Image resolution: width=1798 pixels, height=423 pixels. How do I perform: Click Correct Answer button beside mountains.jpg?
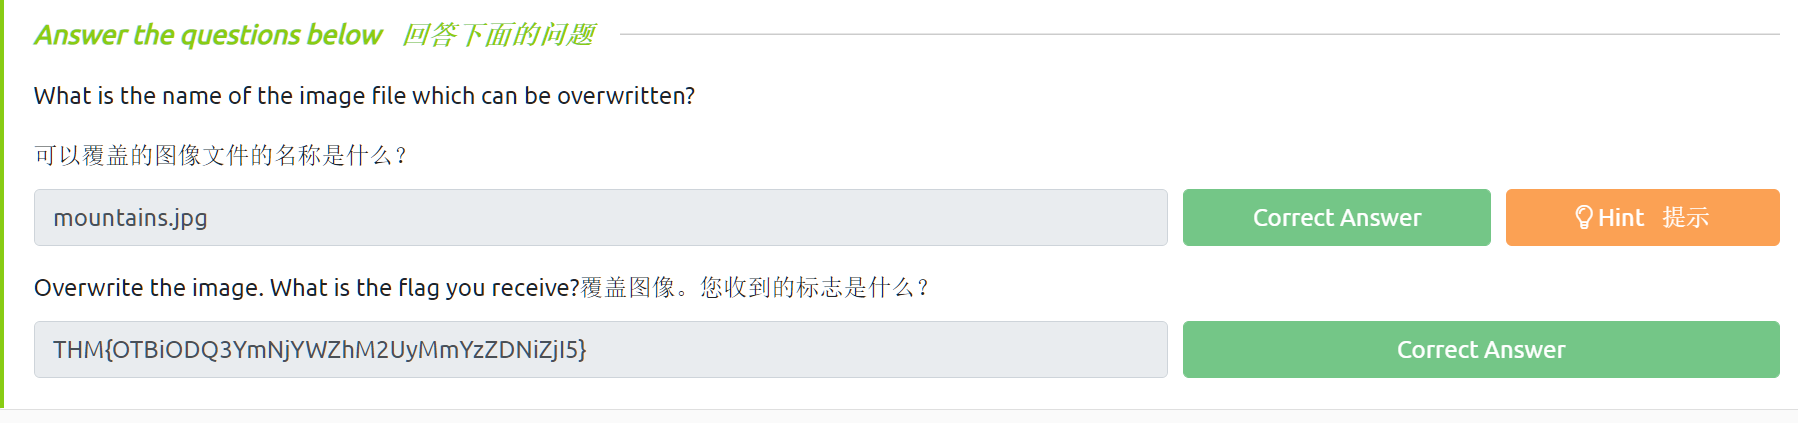click(1336, 217)
